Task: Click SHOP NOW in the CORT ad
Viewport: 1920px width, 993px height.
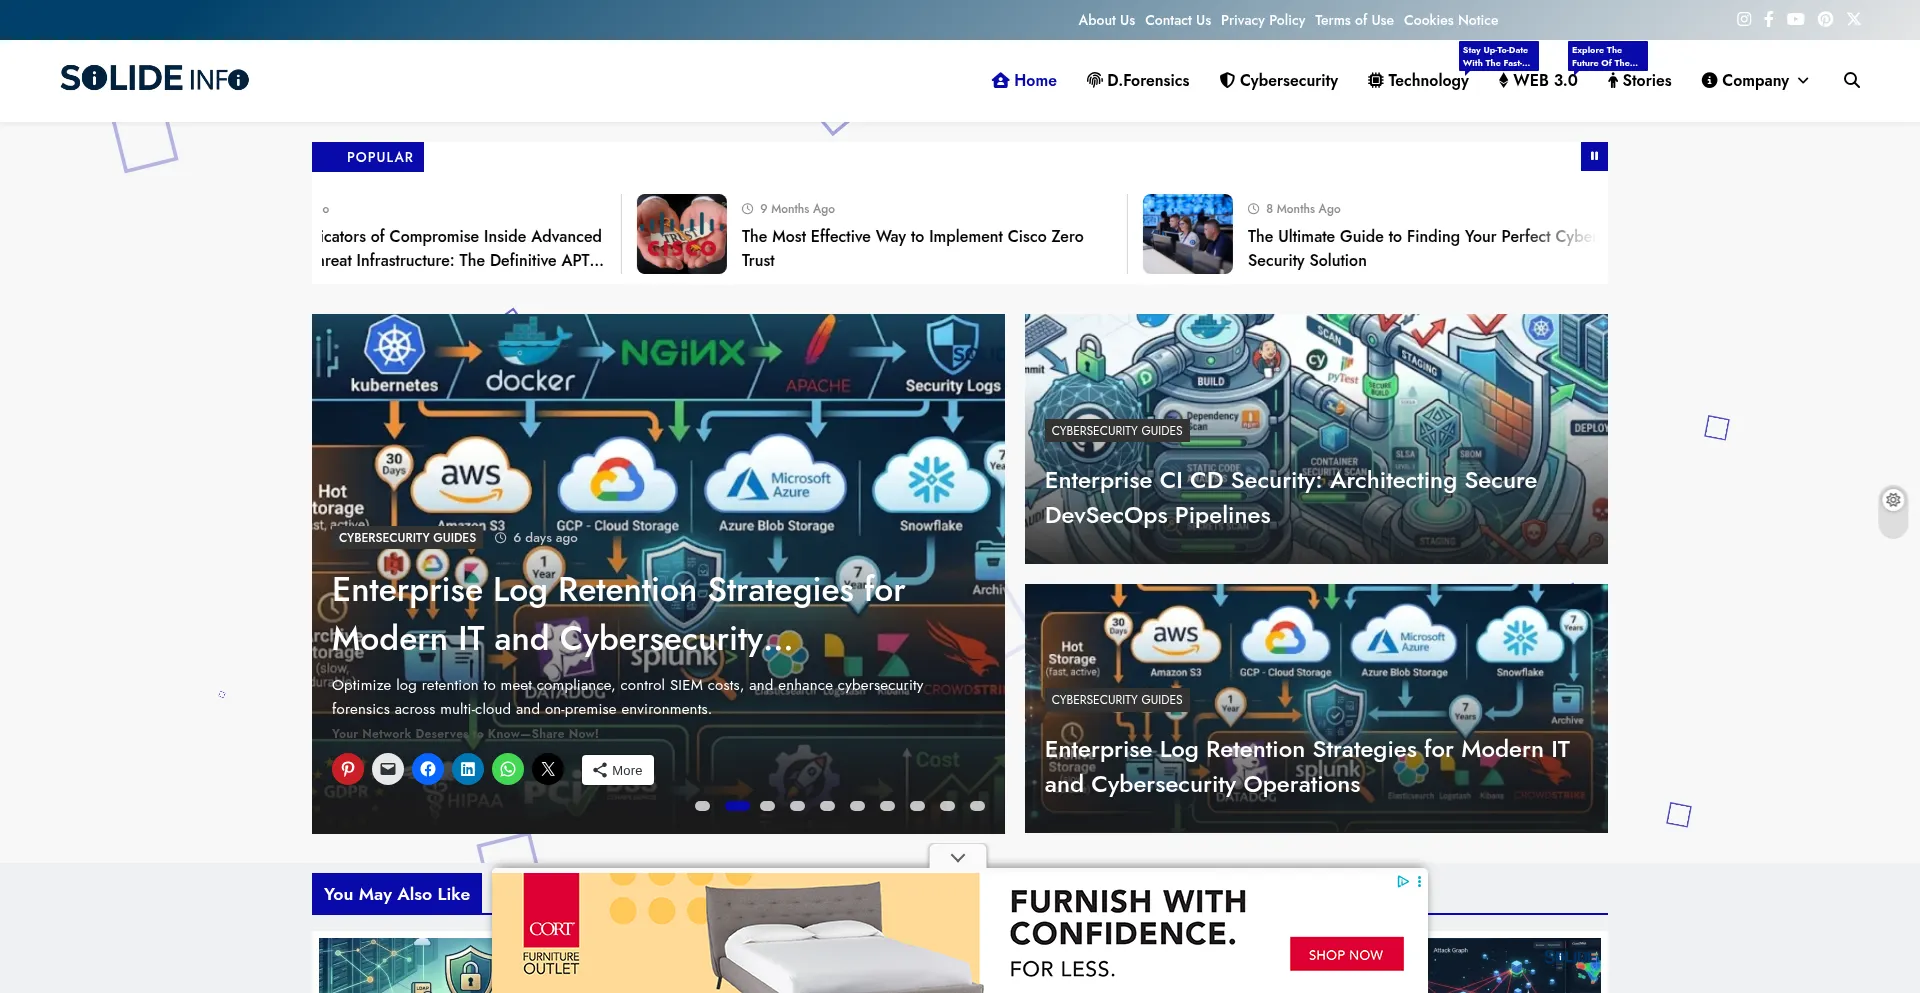Action: tap(1346, 954)
